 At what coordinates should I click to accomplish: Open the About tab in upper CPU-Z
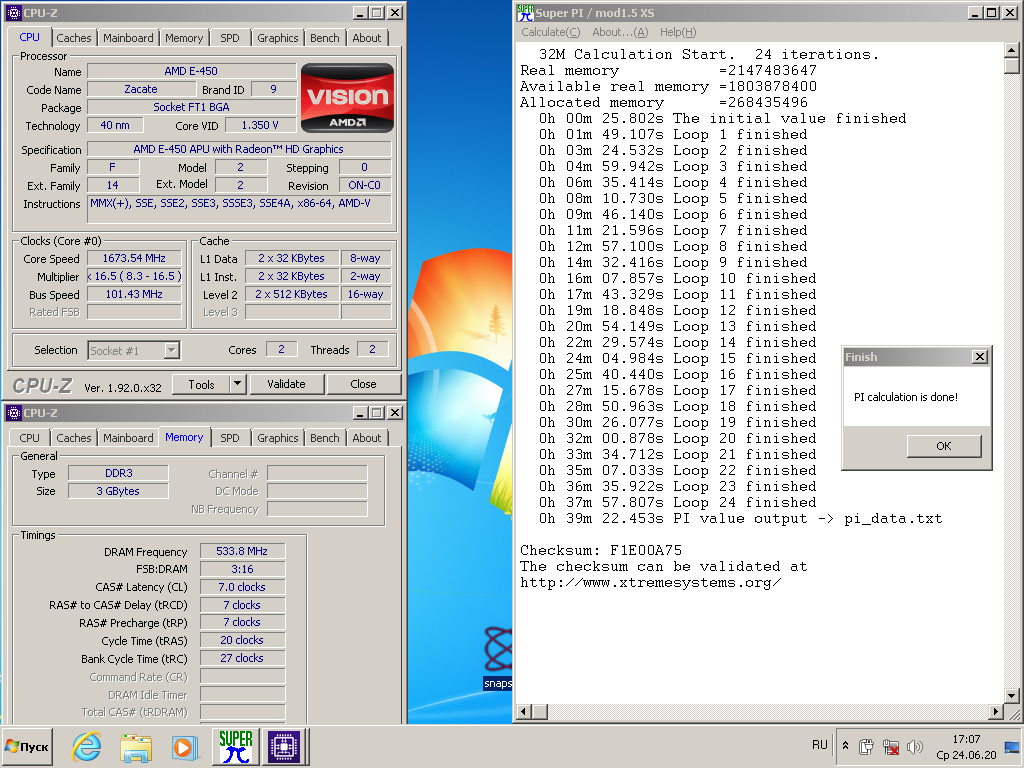pyautogui.click(x=366, y=38)
